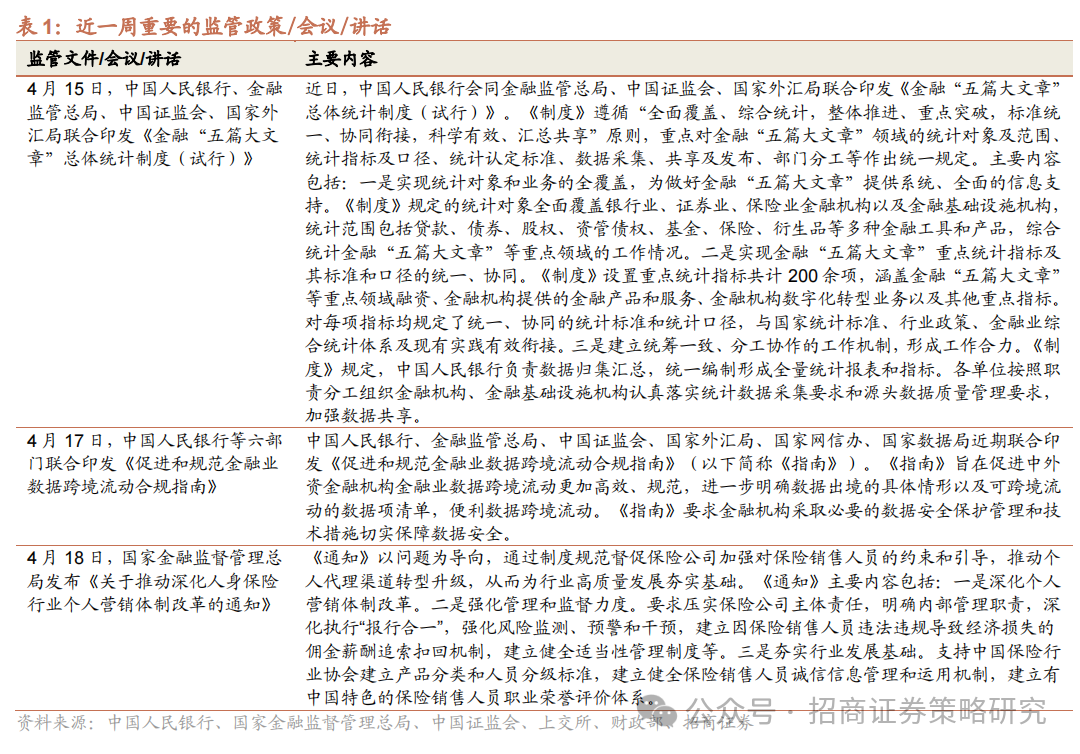Click the main-content paragraph starting "近日，中国人民银行会同"
This screenshot has width=1080, height=754.
[x=683, y=252]
